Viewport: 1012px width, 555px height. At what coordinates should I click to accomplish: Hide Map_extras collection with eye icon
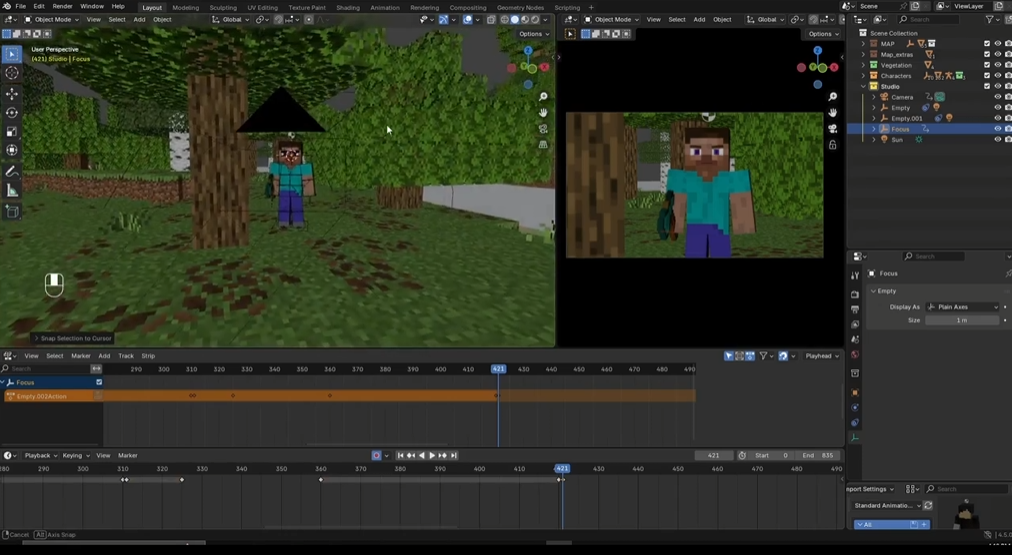997,54
